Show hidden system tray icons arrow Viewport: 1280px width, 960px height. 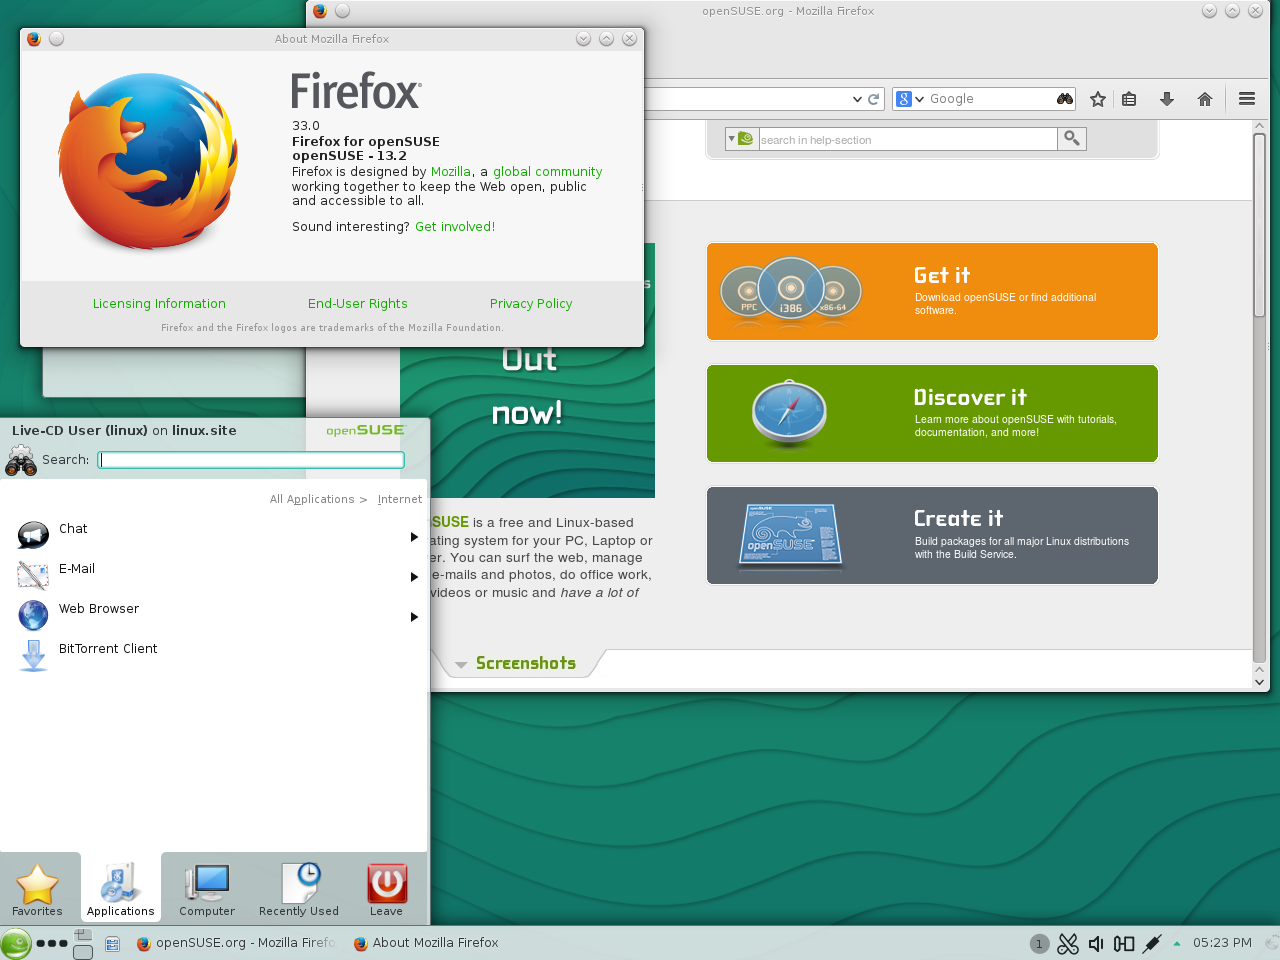(1177, 943)
